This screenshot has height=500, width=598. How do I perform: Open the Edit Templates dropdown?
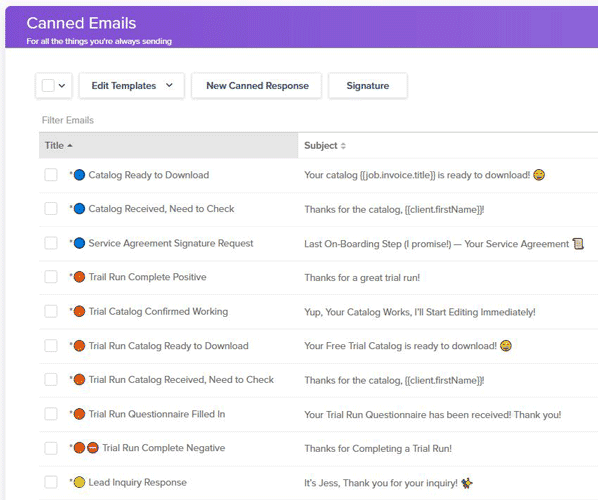tap(132, 86)
